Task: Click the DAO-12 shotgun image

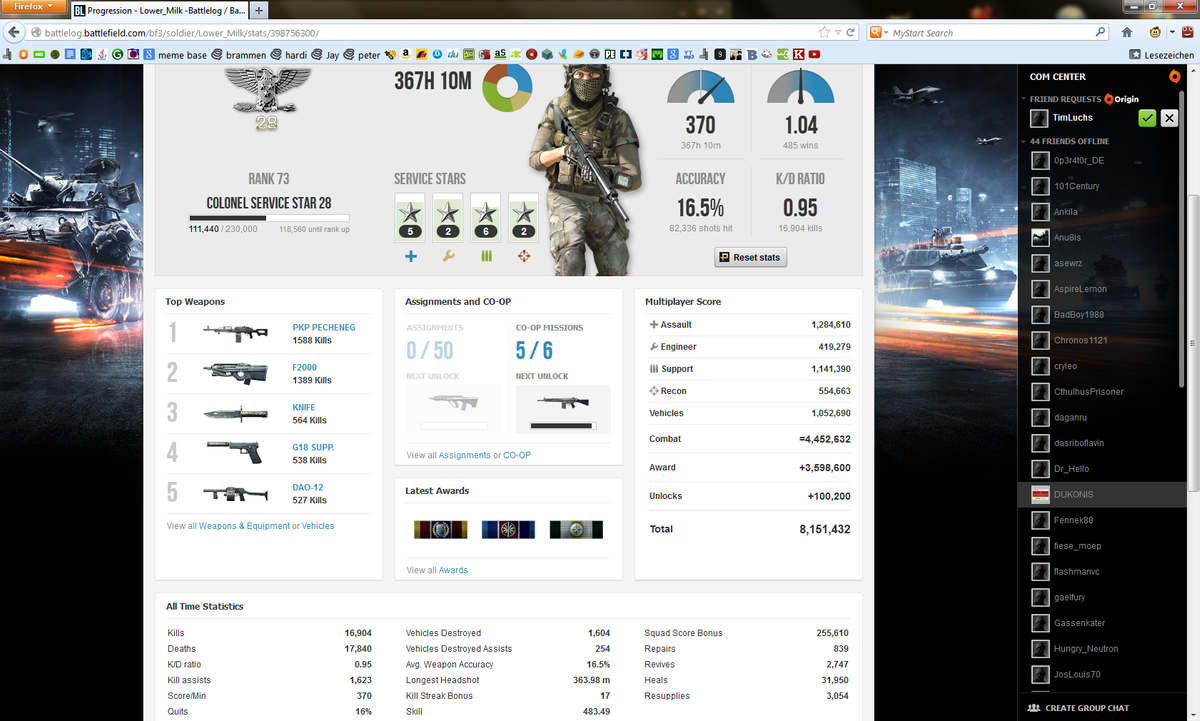Action: pos(235,493)
